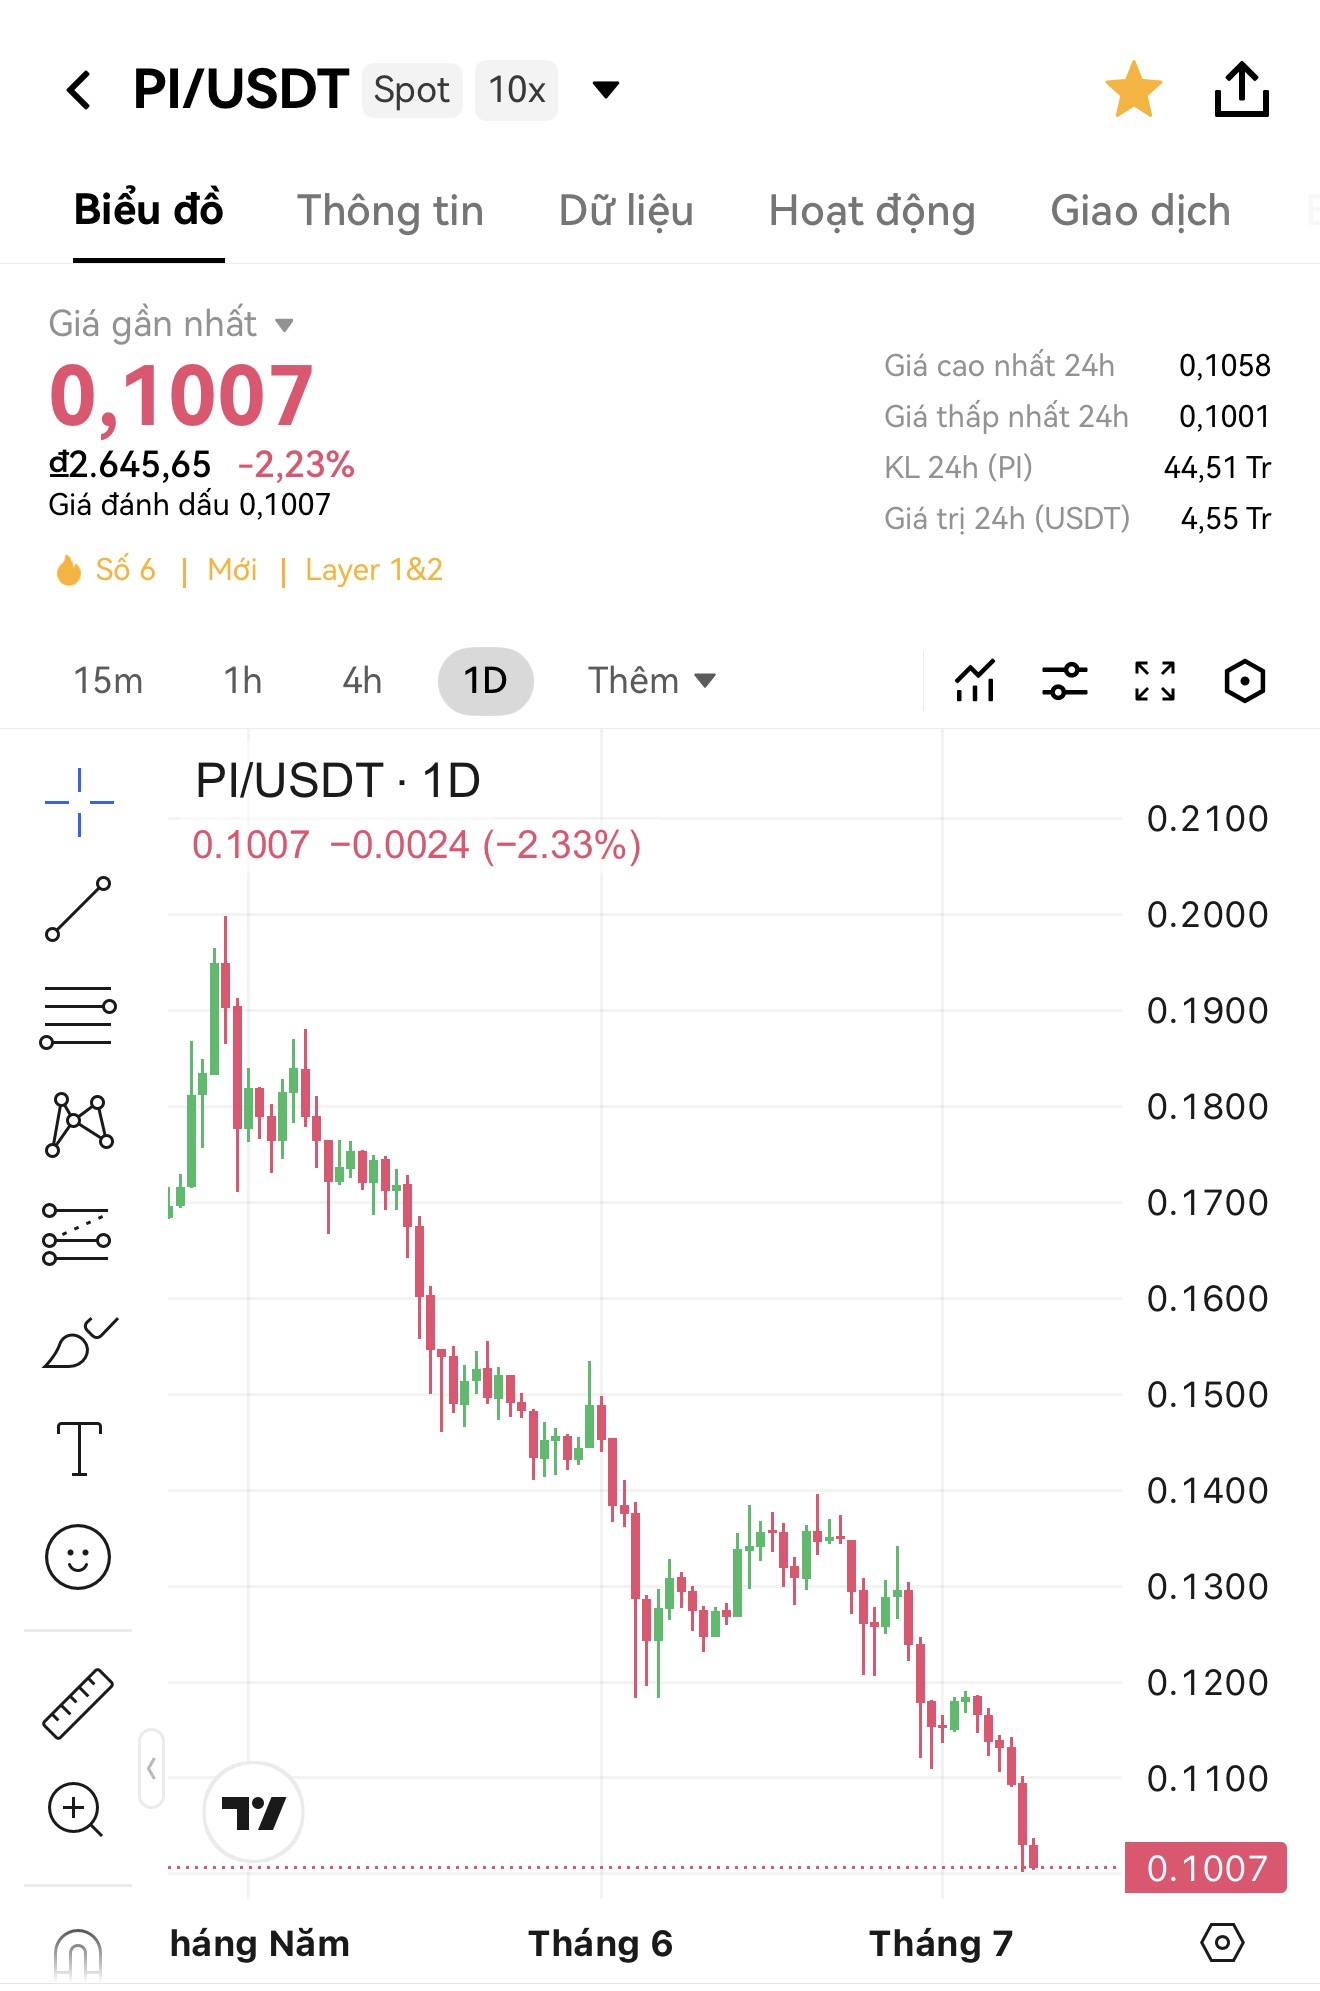Image resolution: width=1320 pixels, height=1991 pixels.
Task: Toggle the favorite star for PI/USDT
Action: tap(1133, 89)
